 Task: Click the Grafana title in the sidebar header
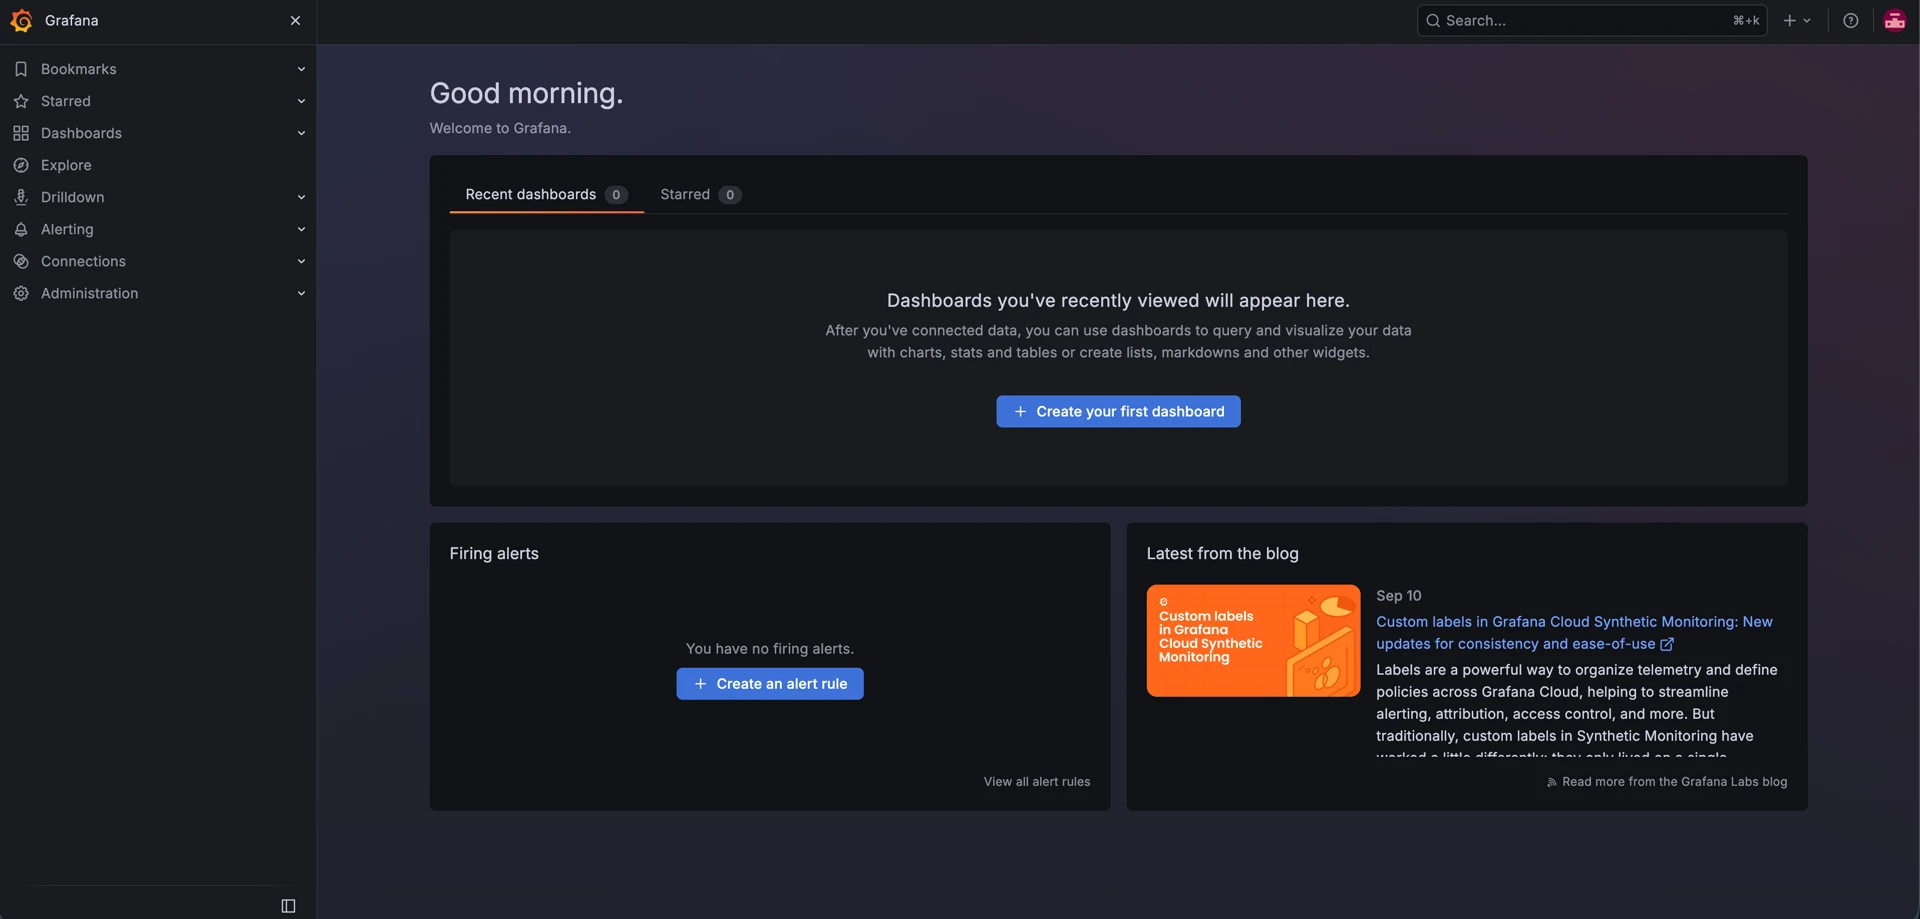pyautogui.click(x=72, y=20)
